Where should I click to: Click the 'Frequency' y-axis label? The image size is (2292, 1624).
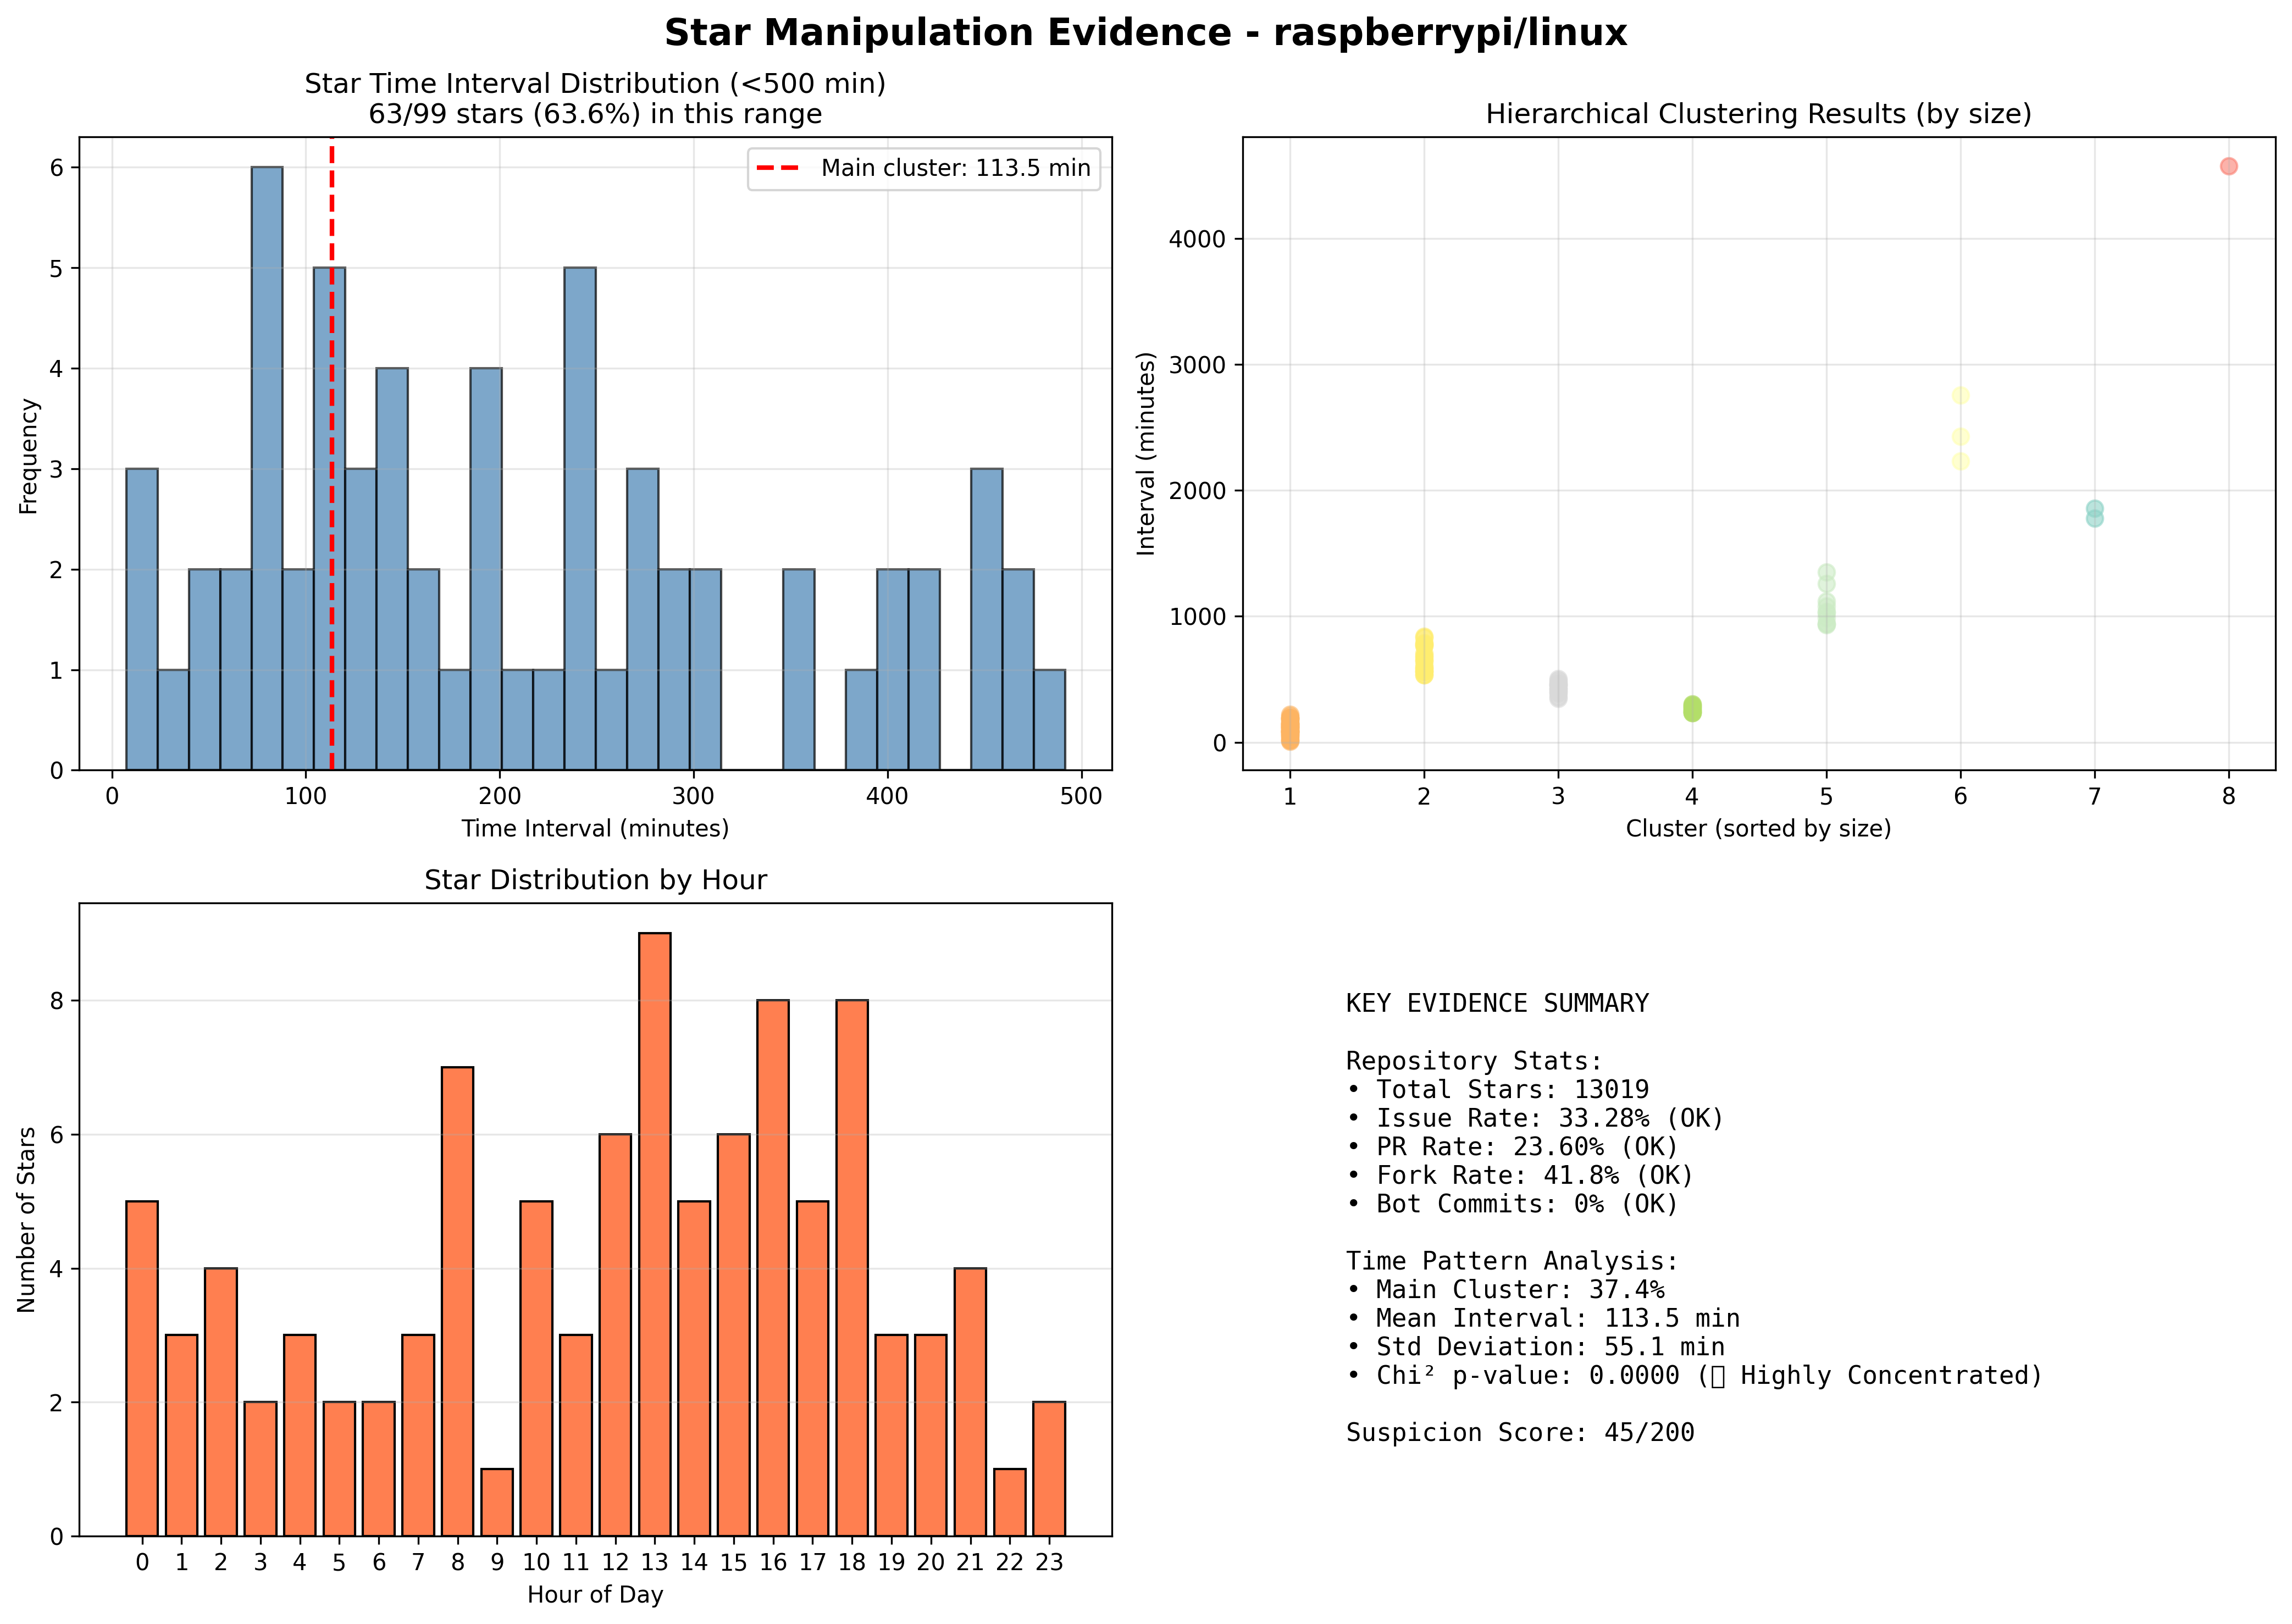tap(28, 456)
